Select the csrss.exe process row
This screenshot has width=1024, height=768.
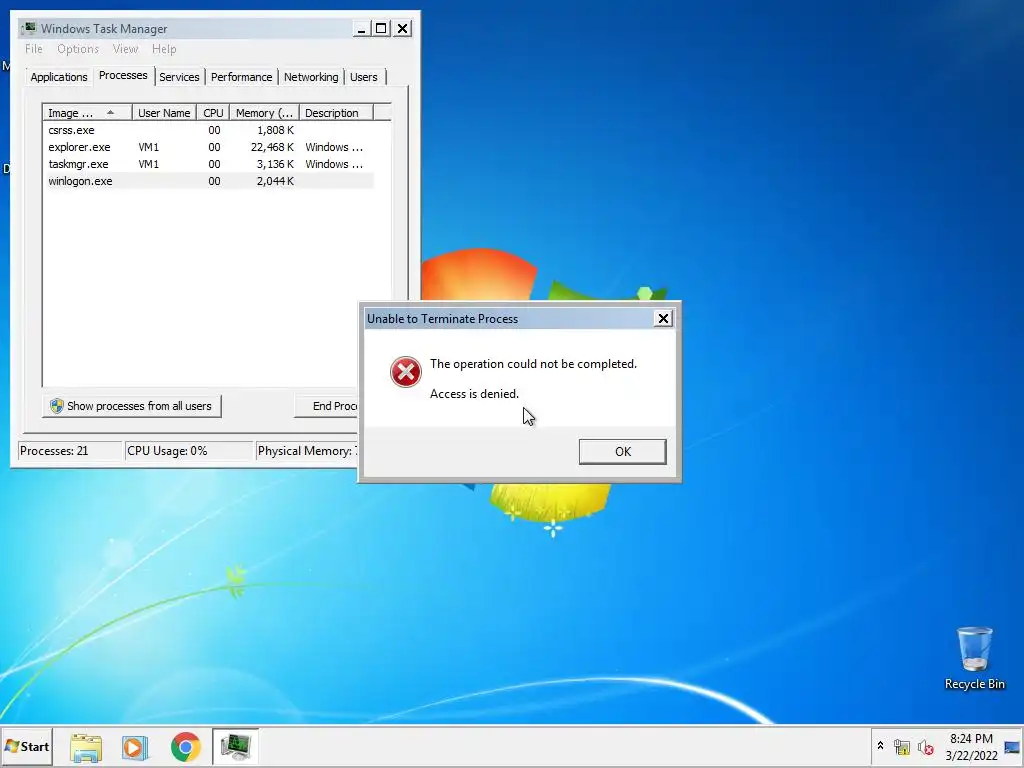(208, 130)
